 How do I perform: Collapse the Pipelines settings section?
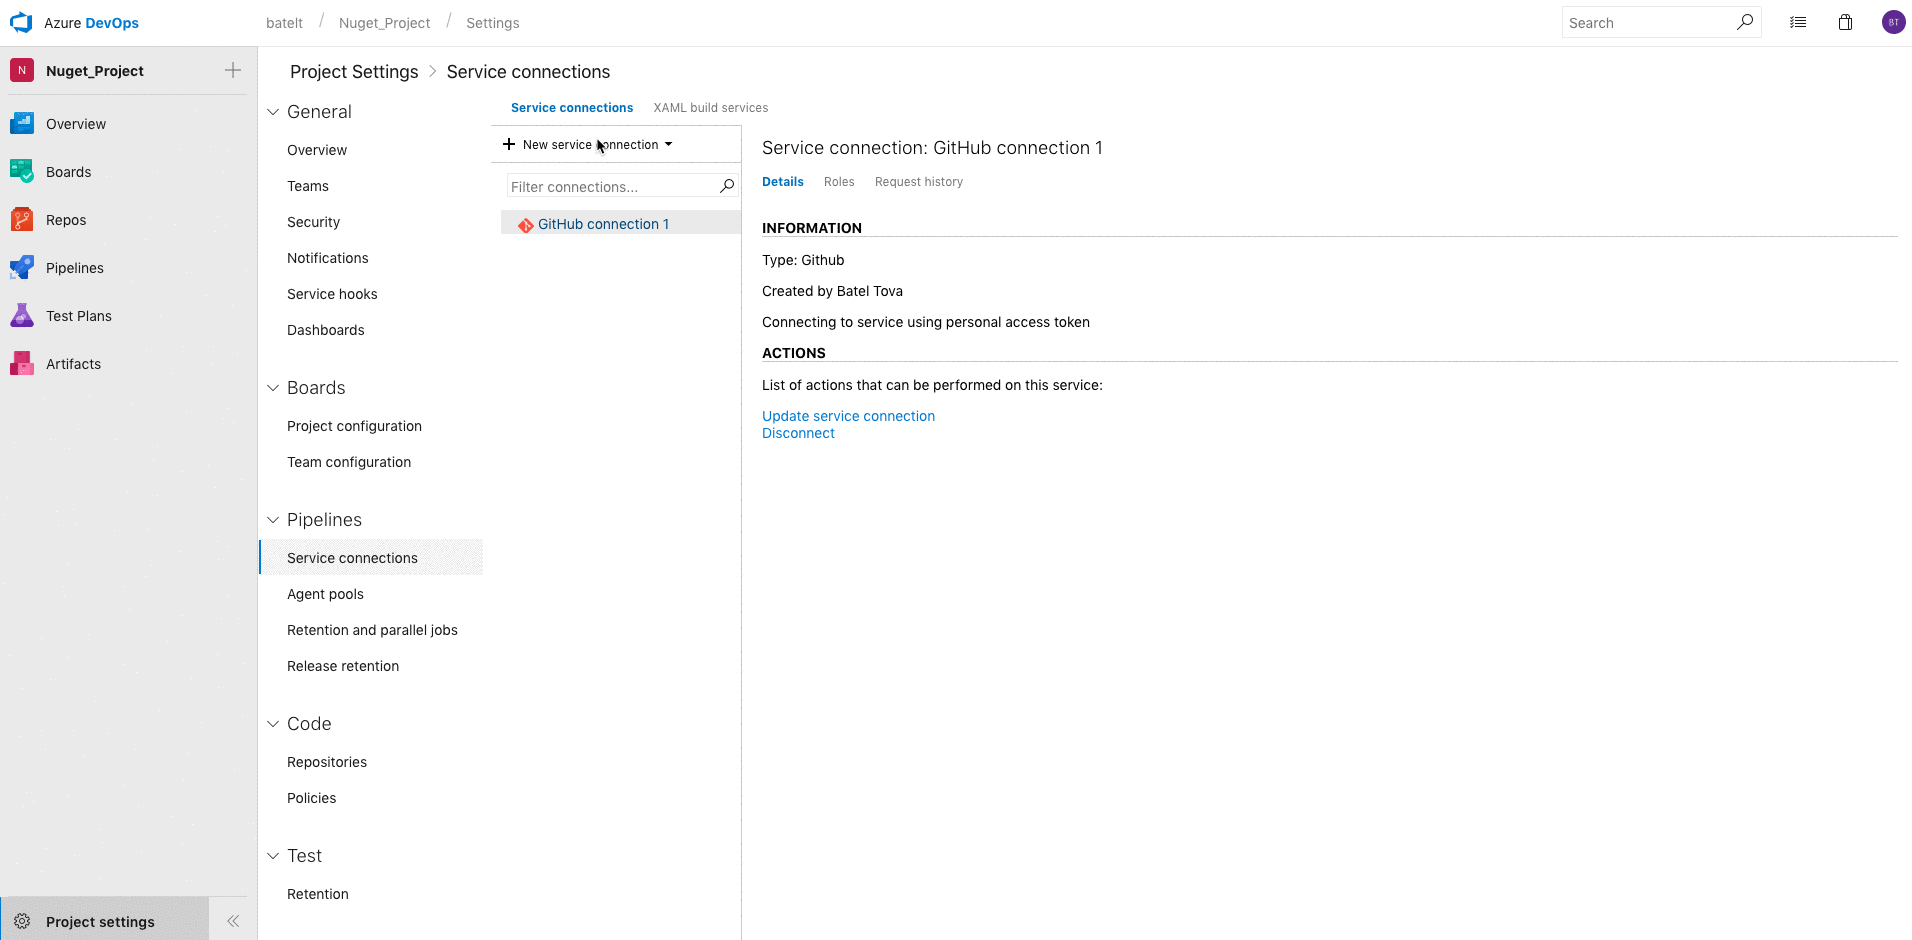click(273, 520)
